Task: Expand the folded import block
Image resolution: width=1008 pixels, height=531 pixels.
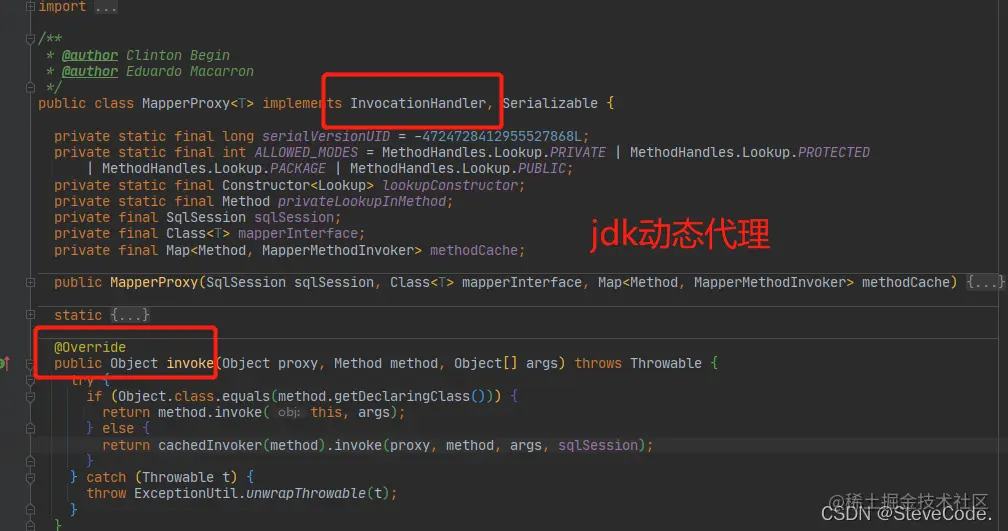Action: [x=30, y=6]
